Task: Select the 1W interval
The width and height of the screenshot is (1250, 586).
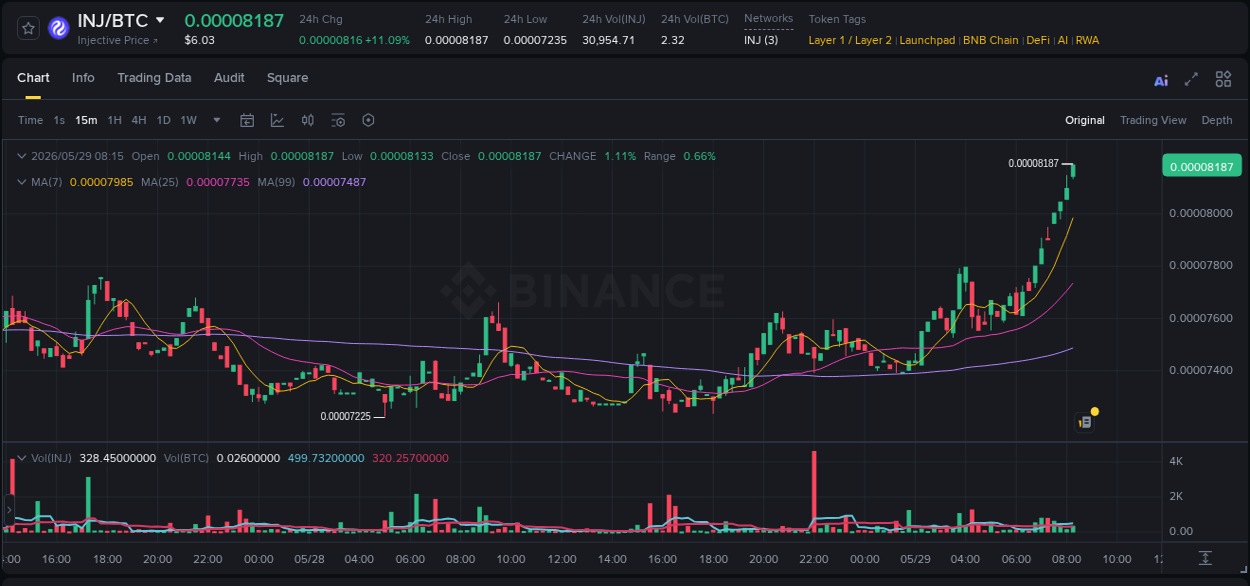Action: click(188, 120)
